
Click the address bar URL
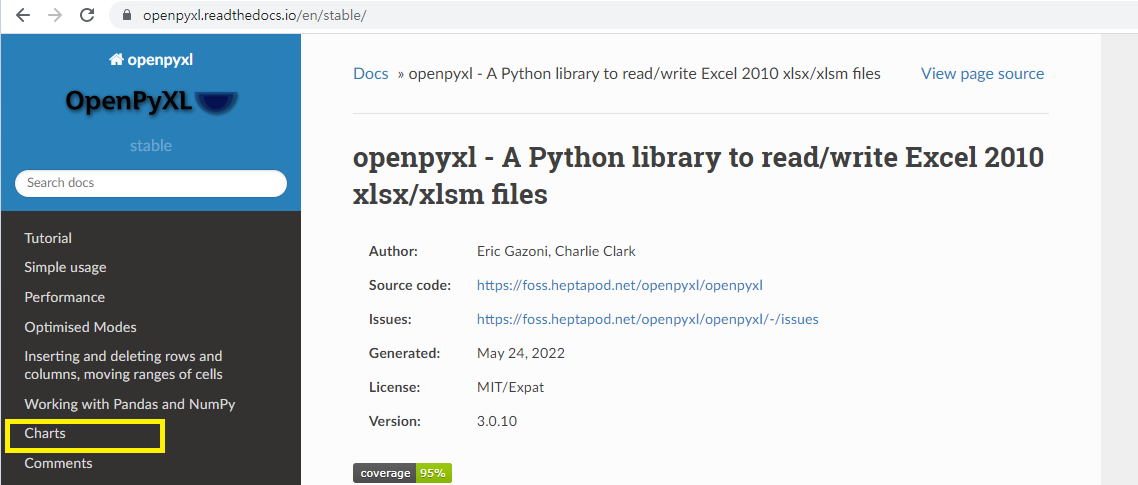coord(254,15)
